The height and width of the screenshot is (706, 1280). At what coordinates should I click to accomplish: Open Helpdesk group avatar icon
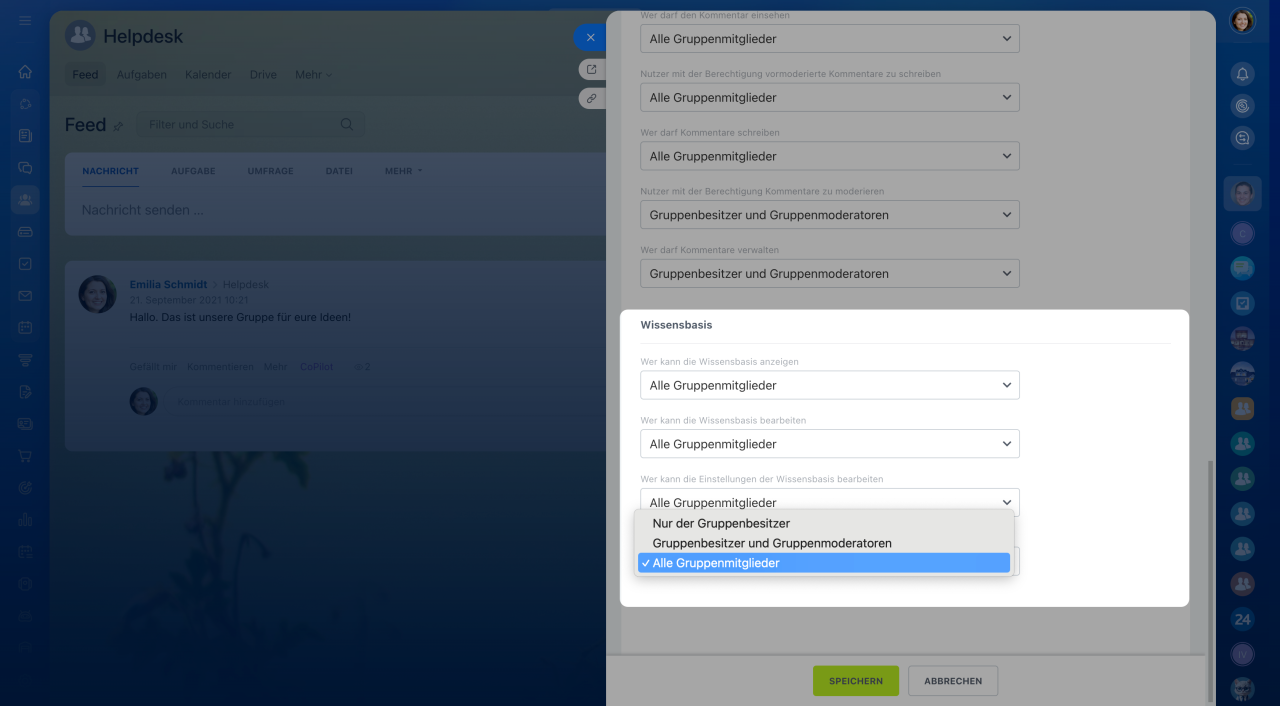[80, 36]
